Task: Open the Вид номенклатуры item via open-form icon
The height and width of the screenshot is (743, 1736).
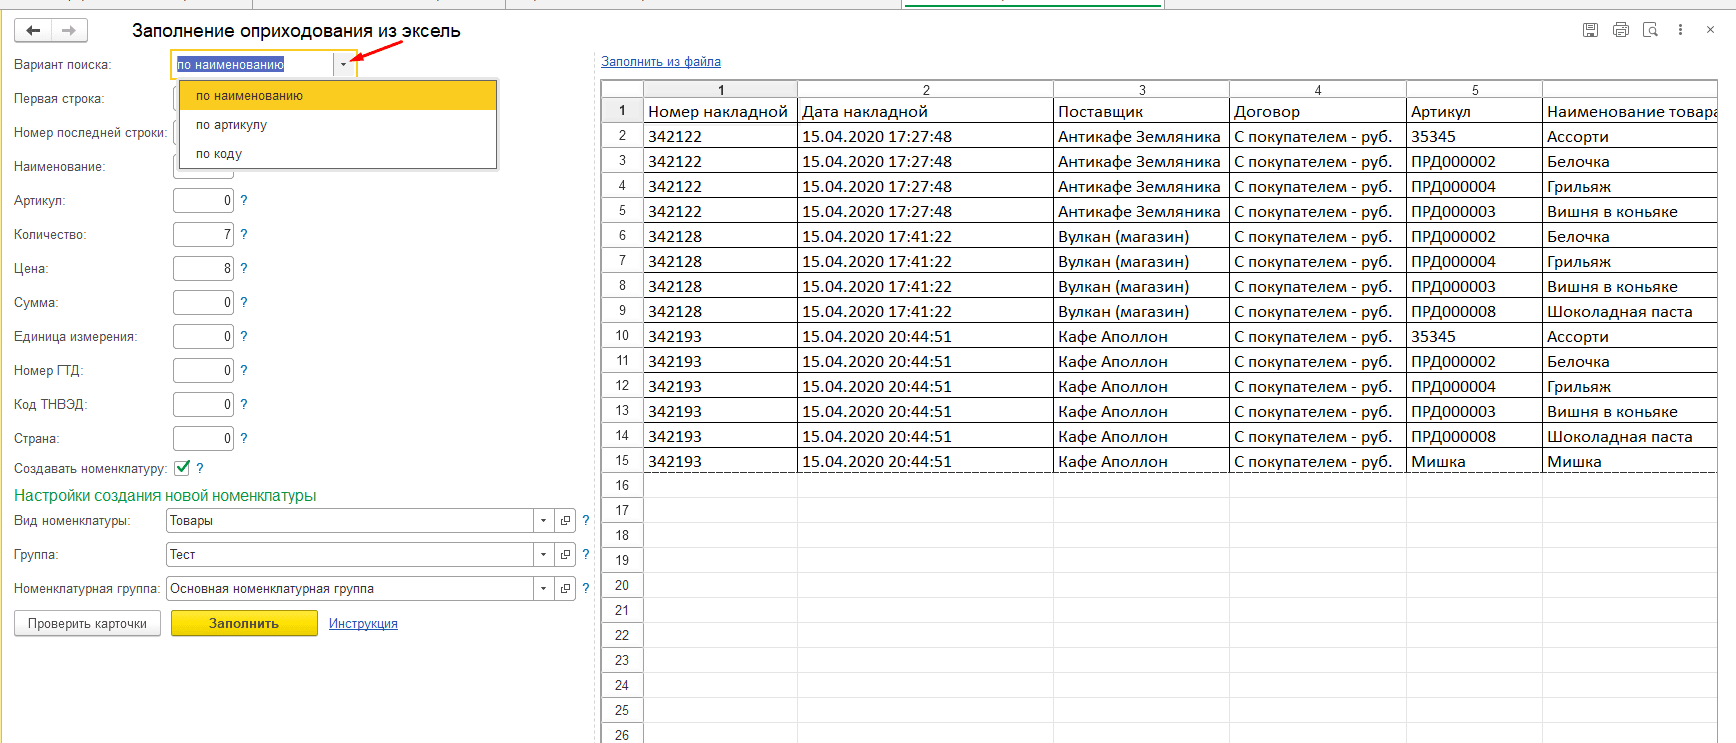Action: 565,520
